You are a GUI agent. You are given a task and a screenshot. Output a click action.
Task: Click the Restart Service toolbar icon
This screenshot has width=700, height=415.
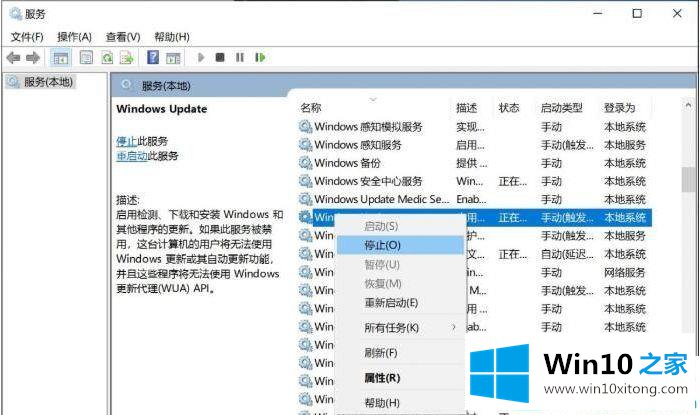pyautogui.click(x=260, y=58)
